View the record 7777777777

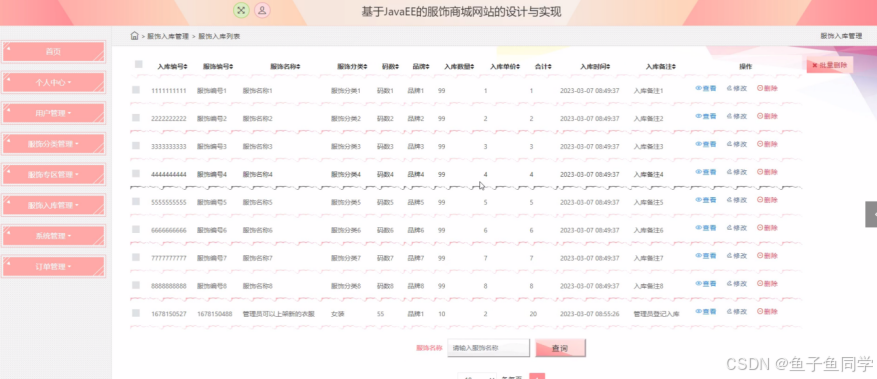705,256
